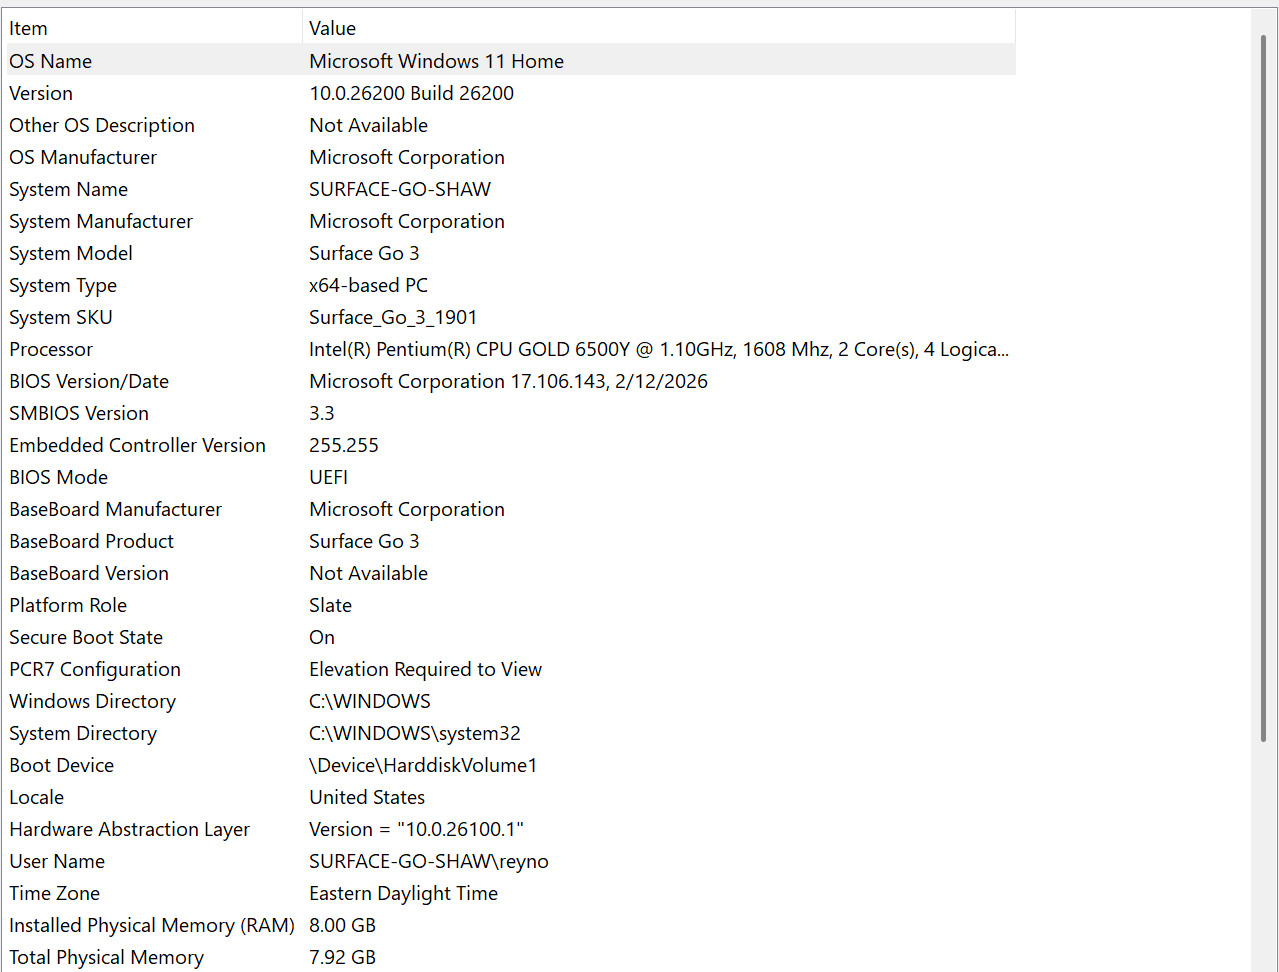Select the System Name row label

pos(68,189)
